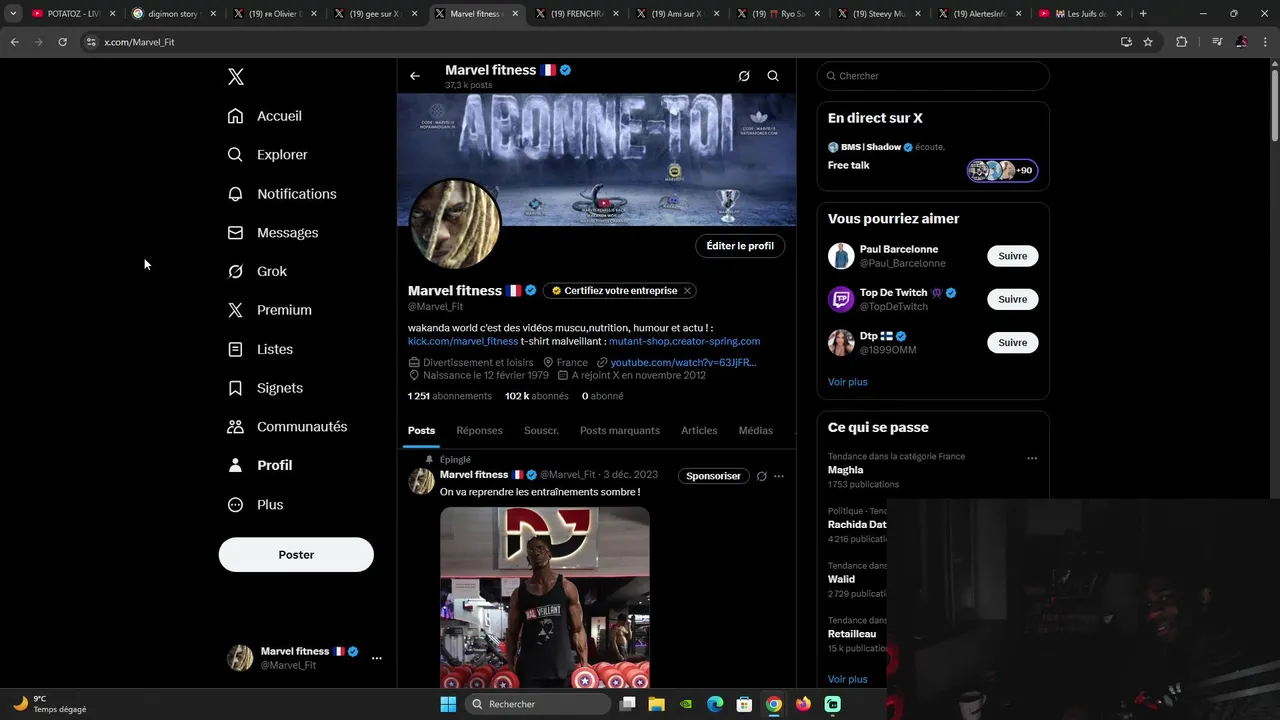Open 1 251 abonnements list
This screenshot has height=720, width=1280.
point(450,396)
